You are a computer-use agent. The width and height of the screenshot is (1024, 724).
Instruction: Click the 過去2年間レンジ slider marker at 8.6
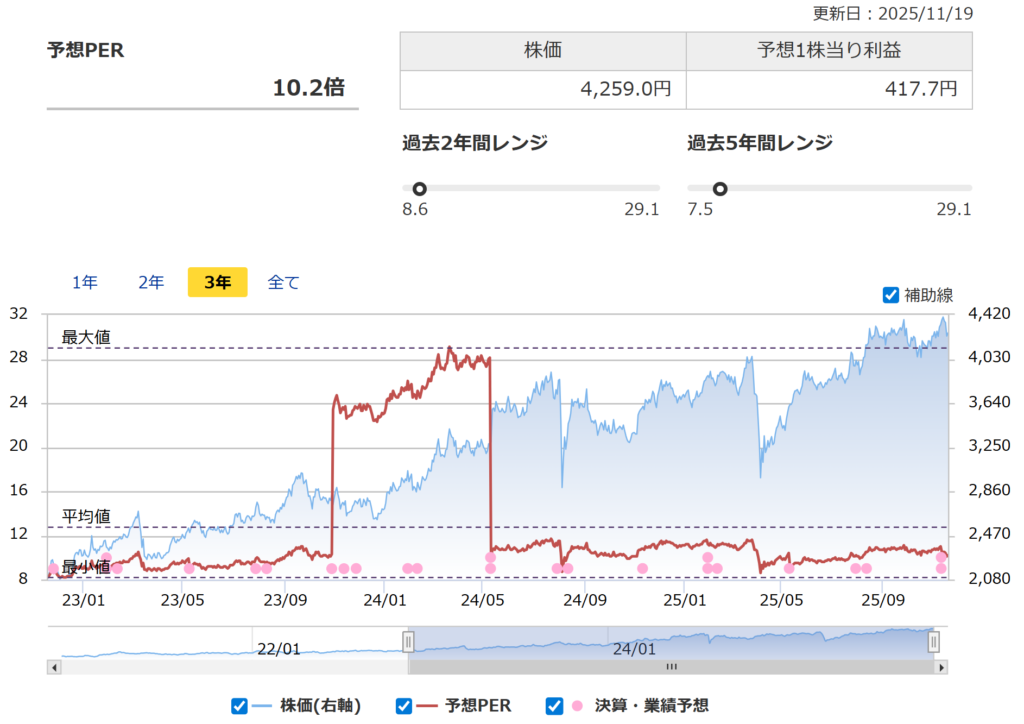point(419,188)
